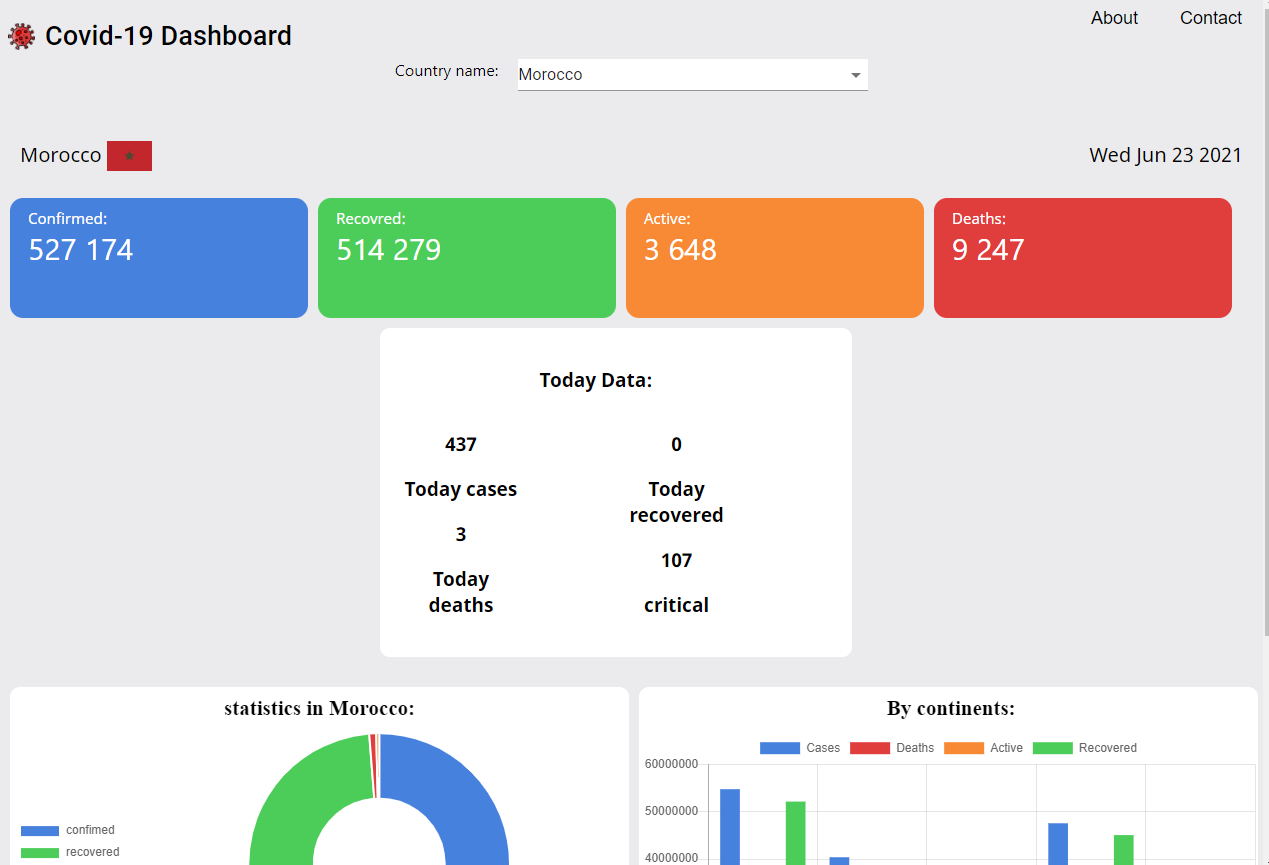Click the orange Active stats card

pyautogui.click(x=775, y=258)
